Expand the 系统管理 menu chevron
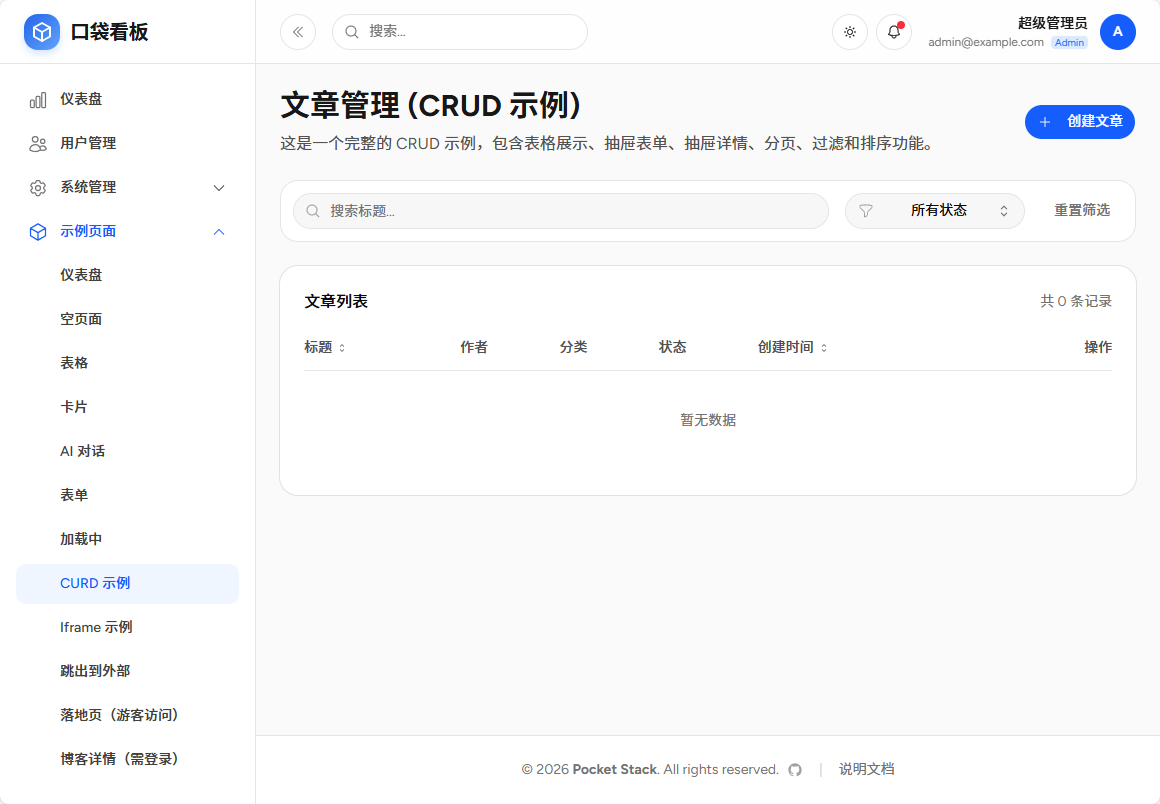1160x804 pixels. click(218, 187)
